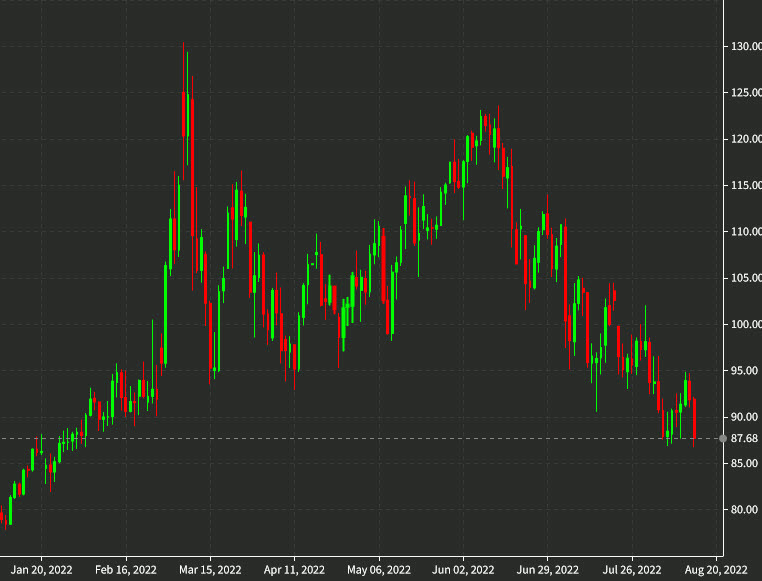The height and width of the screenshot is (581, 762).
Task: Click the 125.00 price axis label
Action: [746, 92]
